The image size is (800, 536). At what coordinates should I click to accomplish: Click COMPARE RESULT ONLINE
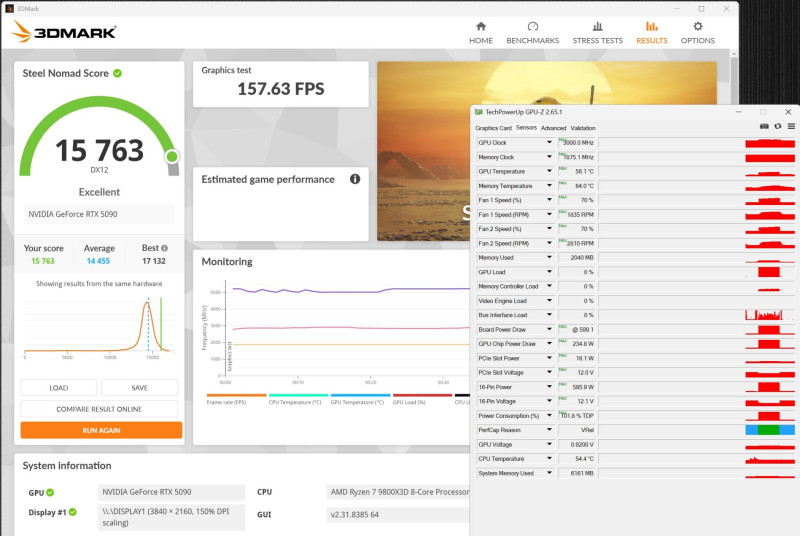click(x=99, y=409)
